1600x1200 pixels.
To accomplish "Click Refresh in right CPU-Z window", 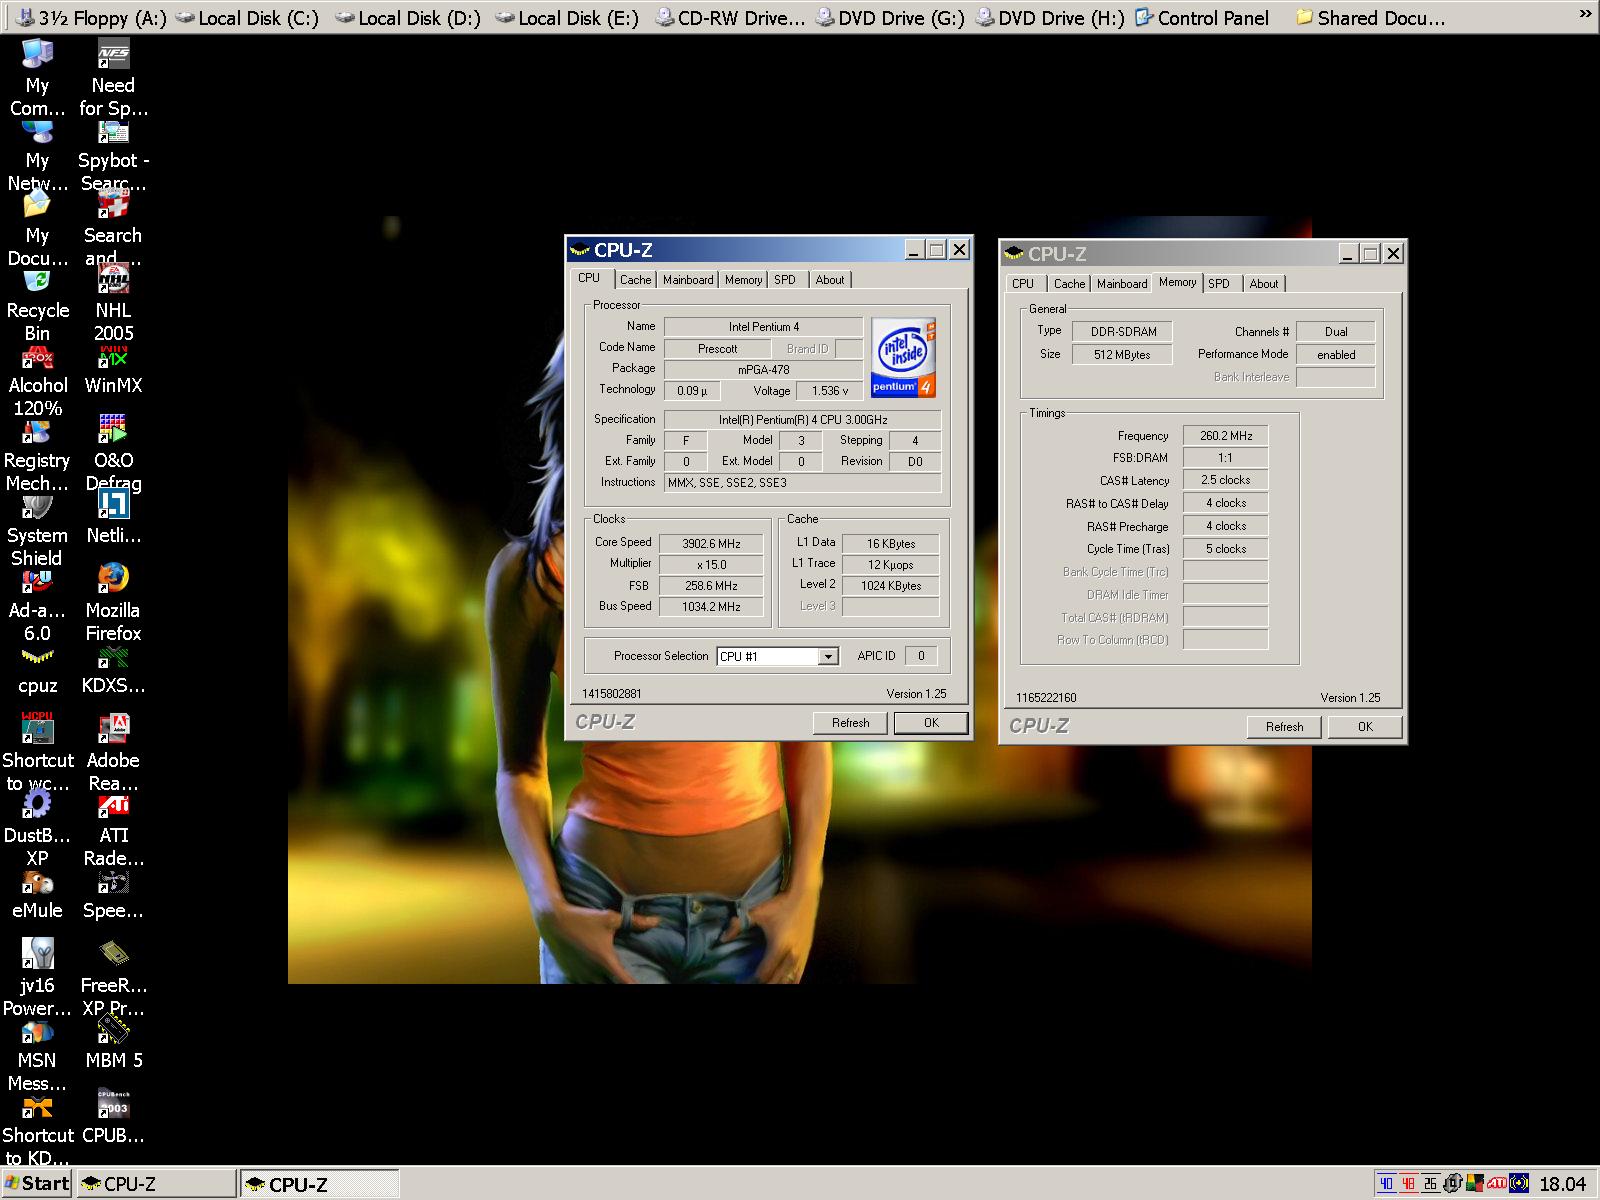I will tap(1284, 727).
